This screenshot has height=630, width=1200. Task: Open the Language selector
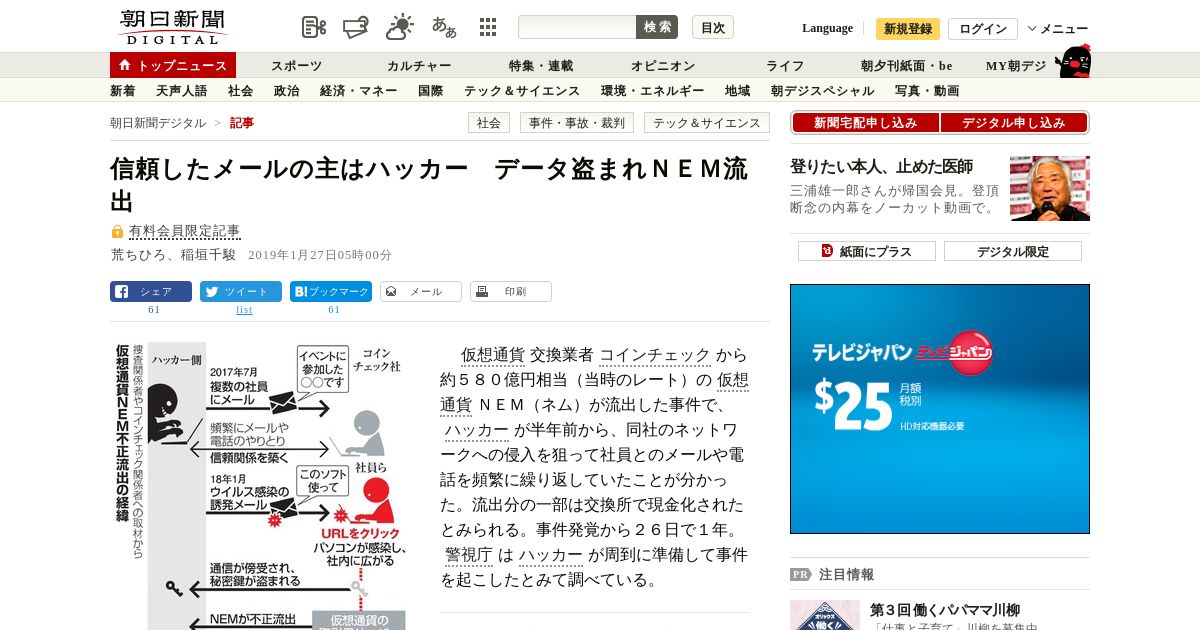click(827, 28)
